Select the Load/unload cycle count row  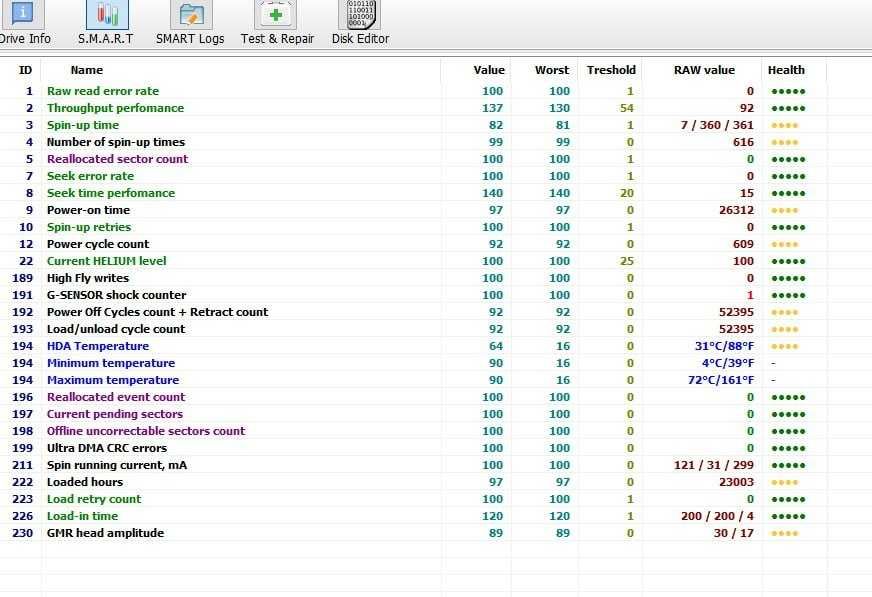[x=413, y=329]
